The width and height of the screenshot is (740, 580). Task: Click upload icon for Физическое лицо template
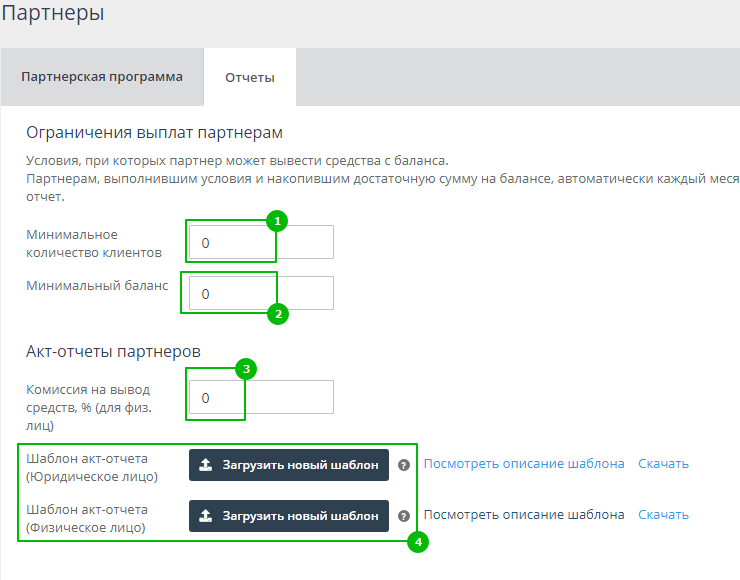coord(205,516)
